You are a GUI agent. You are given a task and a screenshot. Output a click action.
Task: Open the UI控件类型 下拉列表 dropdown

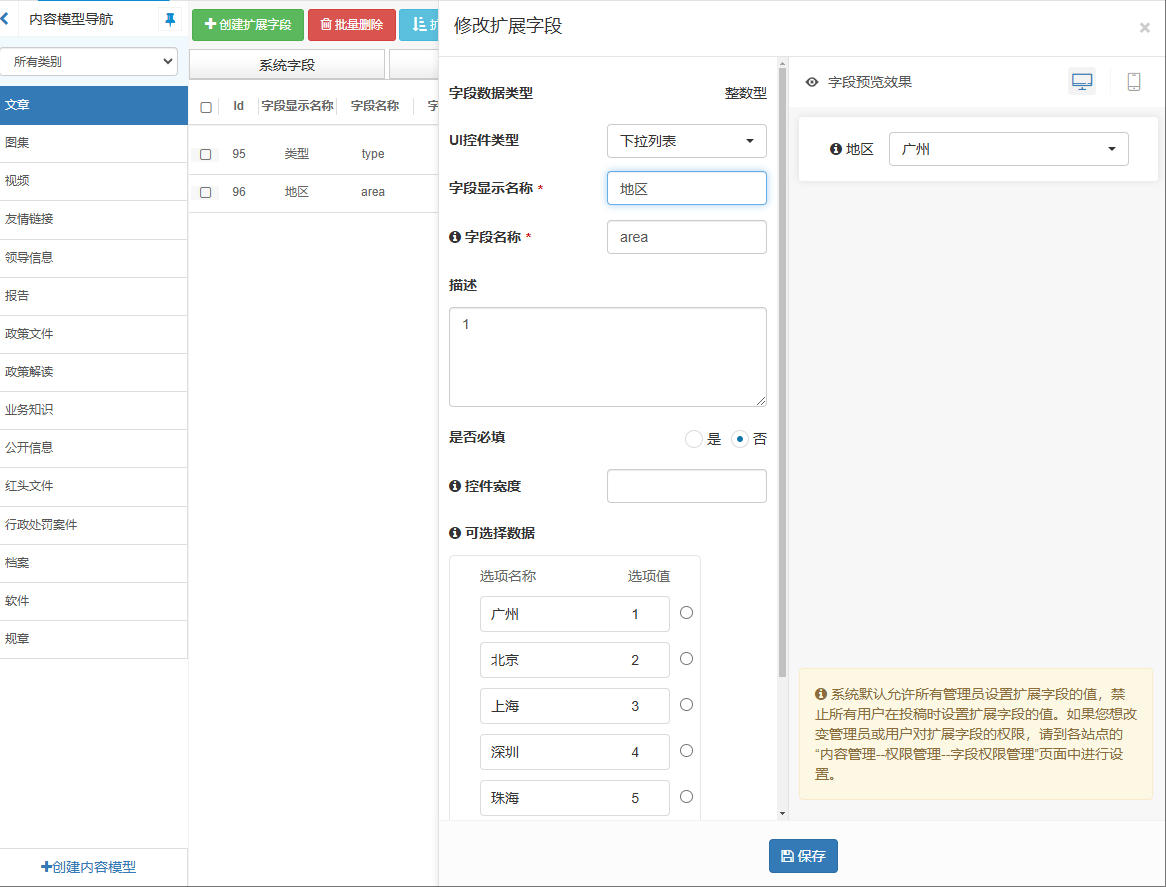tap(686, 141)
